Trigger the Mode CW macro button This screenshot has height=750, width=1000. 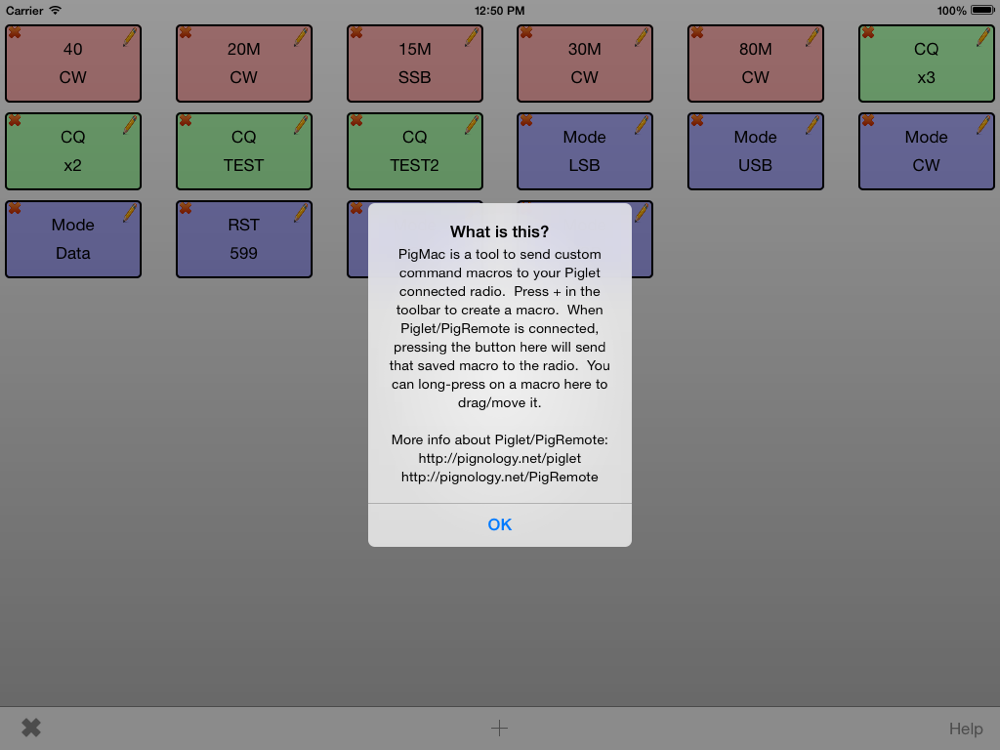(927, 151)
